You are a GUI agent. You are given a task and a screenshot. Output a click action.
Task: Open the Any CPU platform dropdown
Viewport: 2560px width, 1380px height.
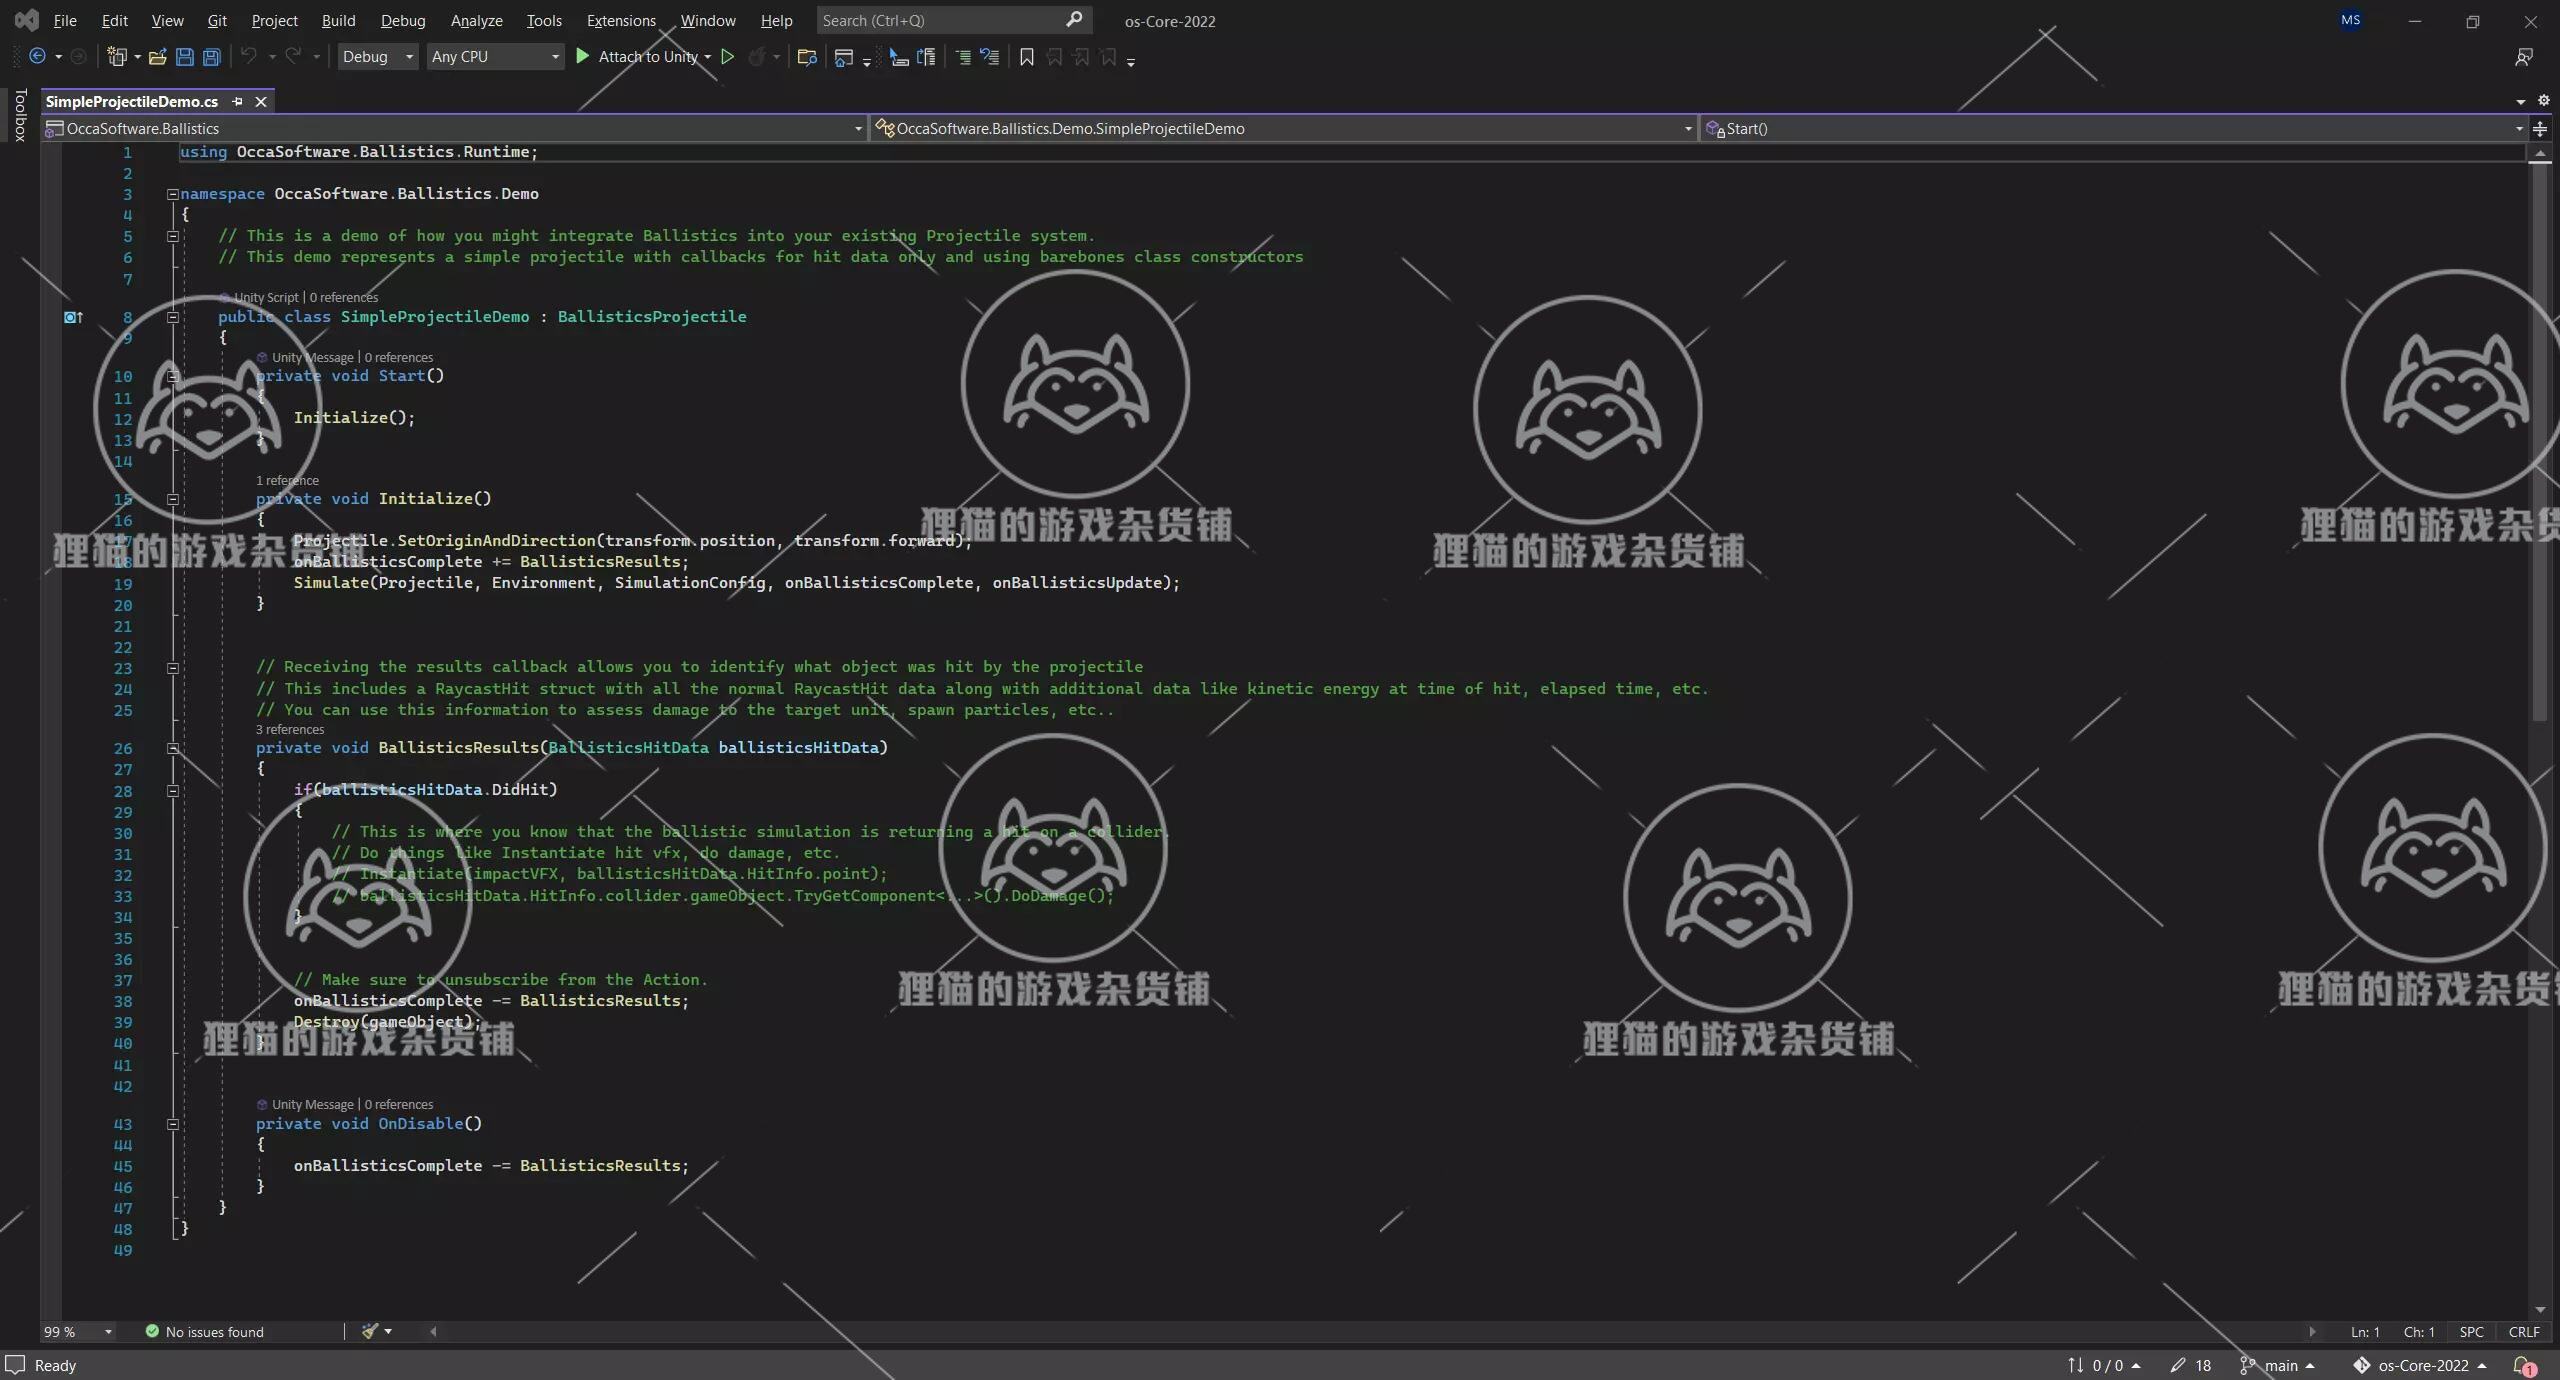[495, 57]
